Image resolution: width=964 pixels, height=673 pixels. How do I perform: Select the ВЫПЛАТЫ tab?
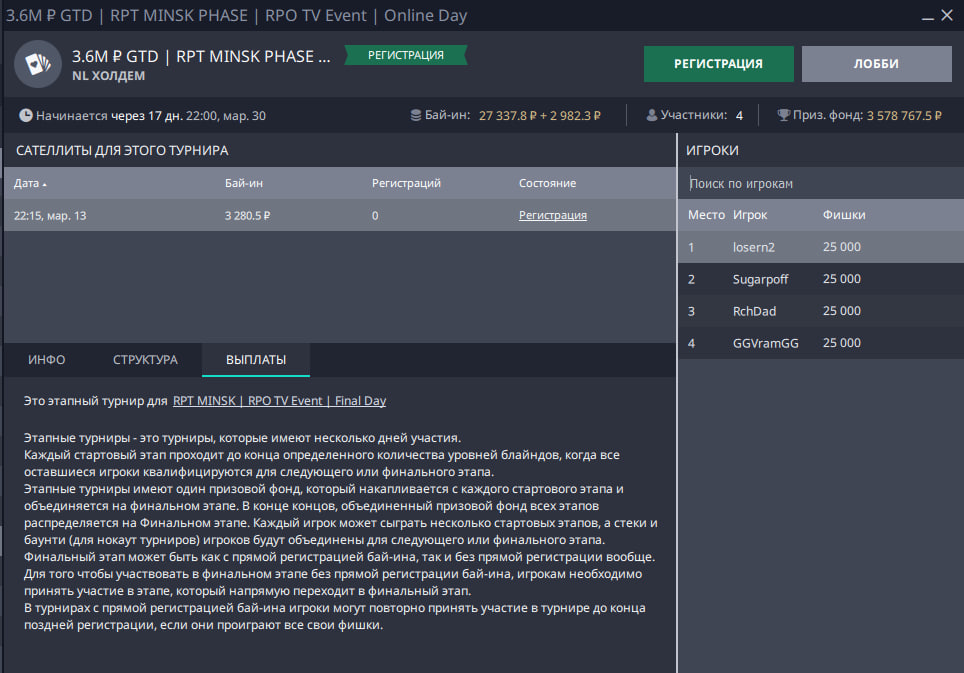click(255, 360)
